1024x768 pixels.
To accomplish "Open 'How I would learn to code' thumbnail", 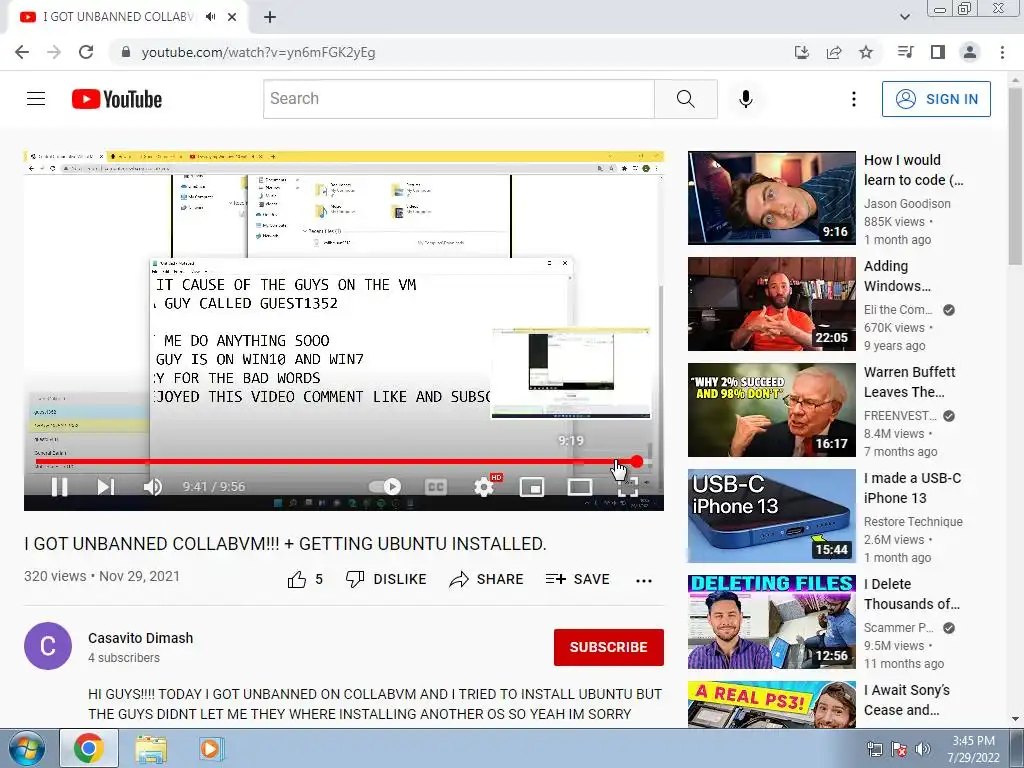I will [771, 198].
